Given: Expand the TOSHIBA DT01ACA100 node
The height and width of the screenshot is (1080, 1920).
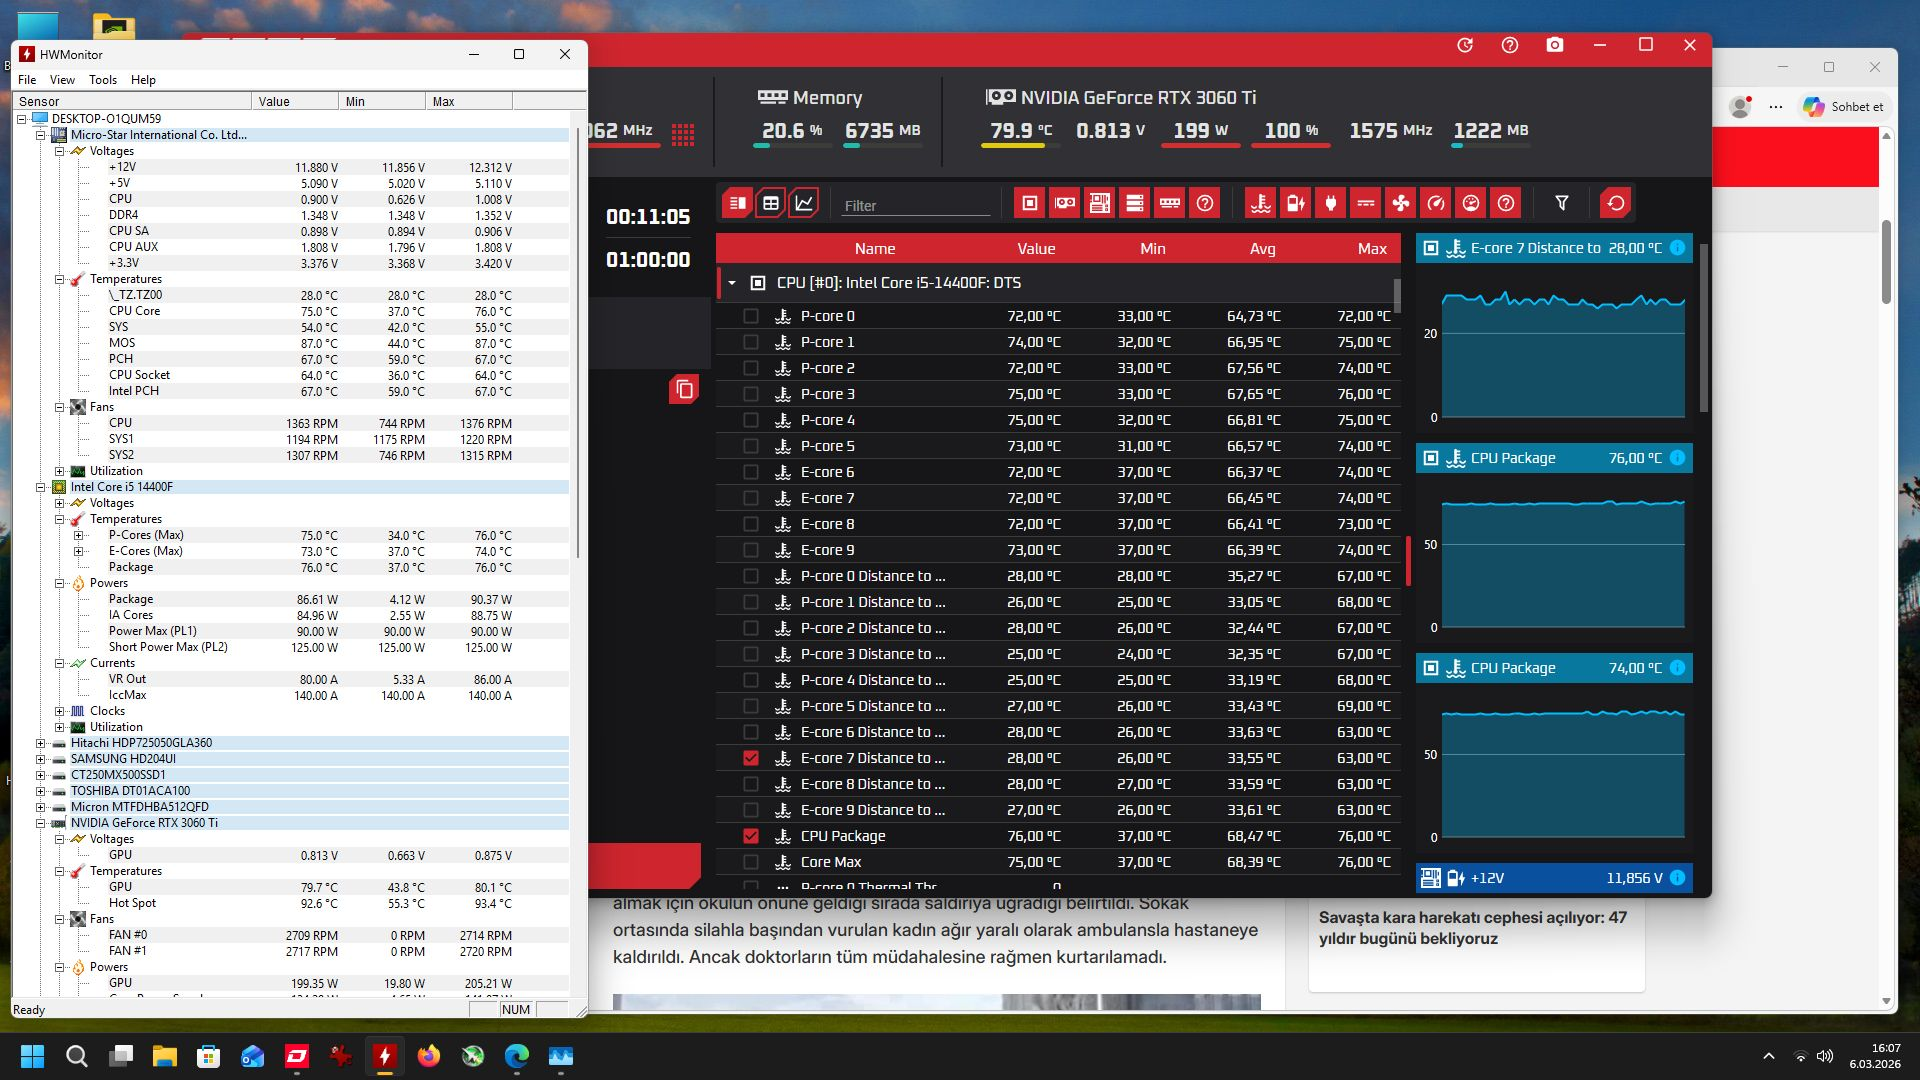Looking at the screenshot, I should click(x=41, y=791).
